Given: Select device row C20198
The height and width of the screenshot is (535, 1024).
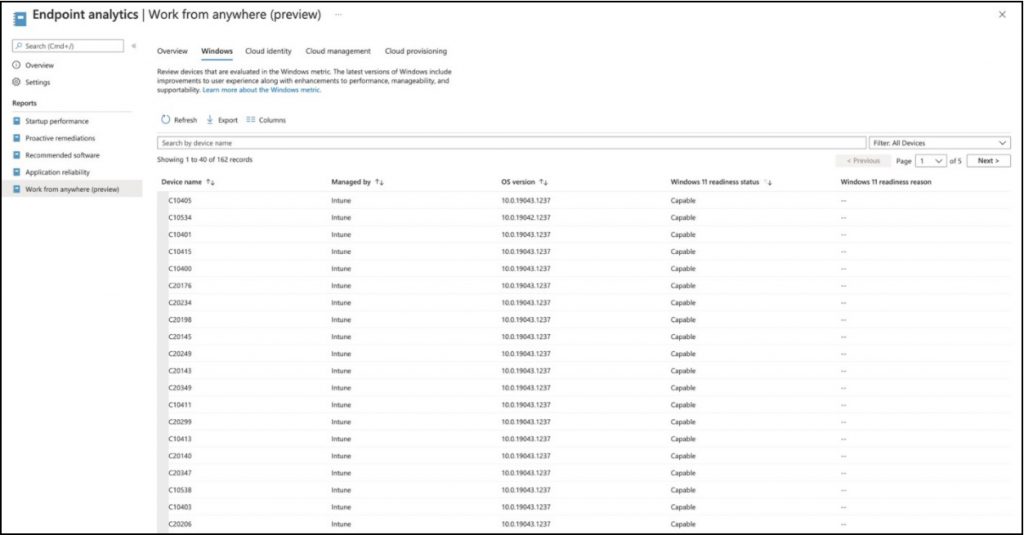Looking at the screenshot, I should (583, 319).
